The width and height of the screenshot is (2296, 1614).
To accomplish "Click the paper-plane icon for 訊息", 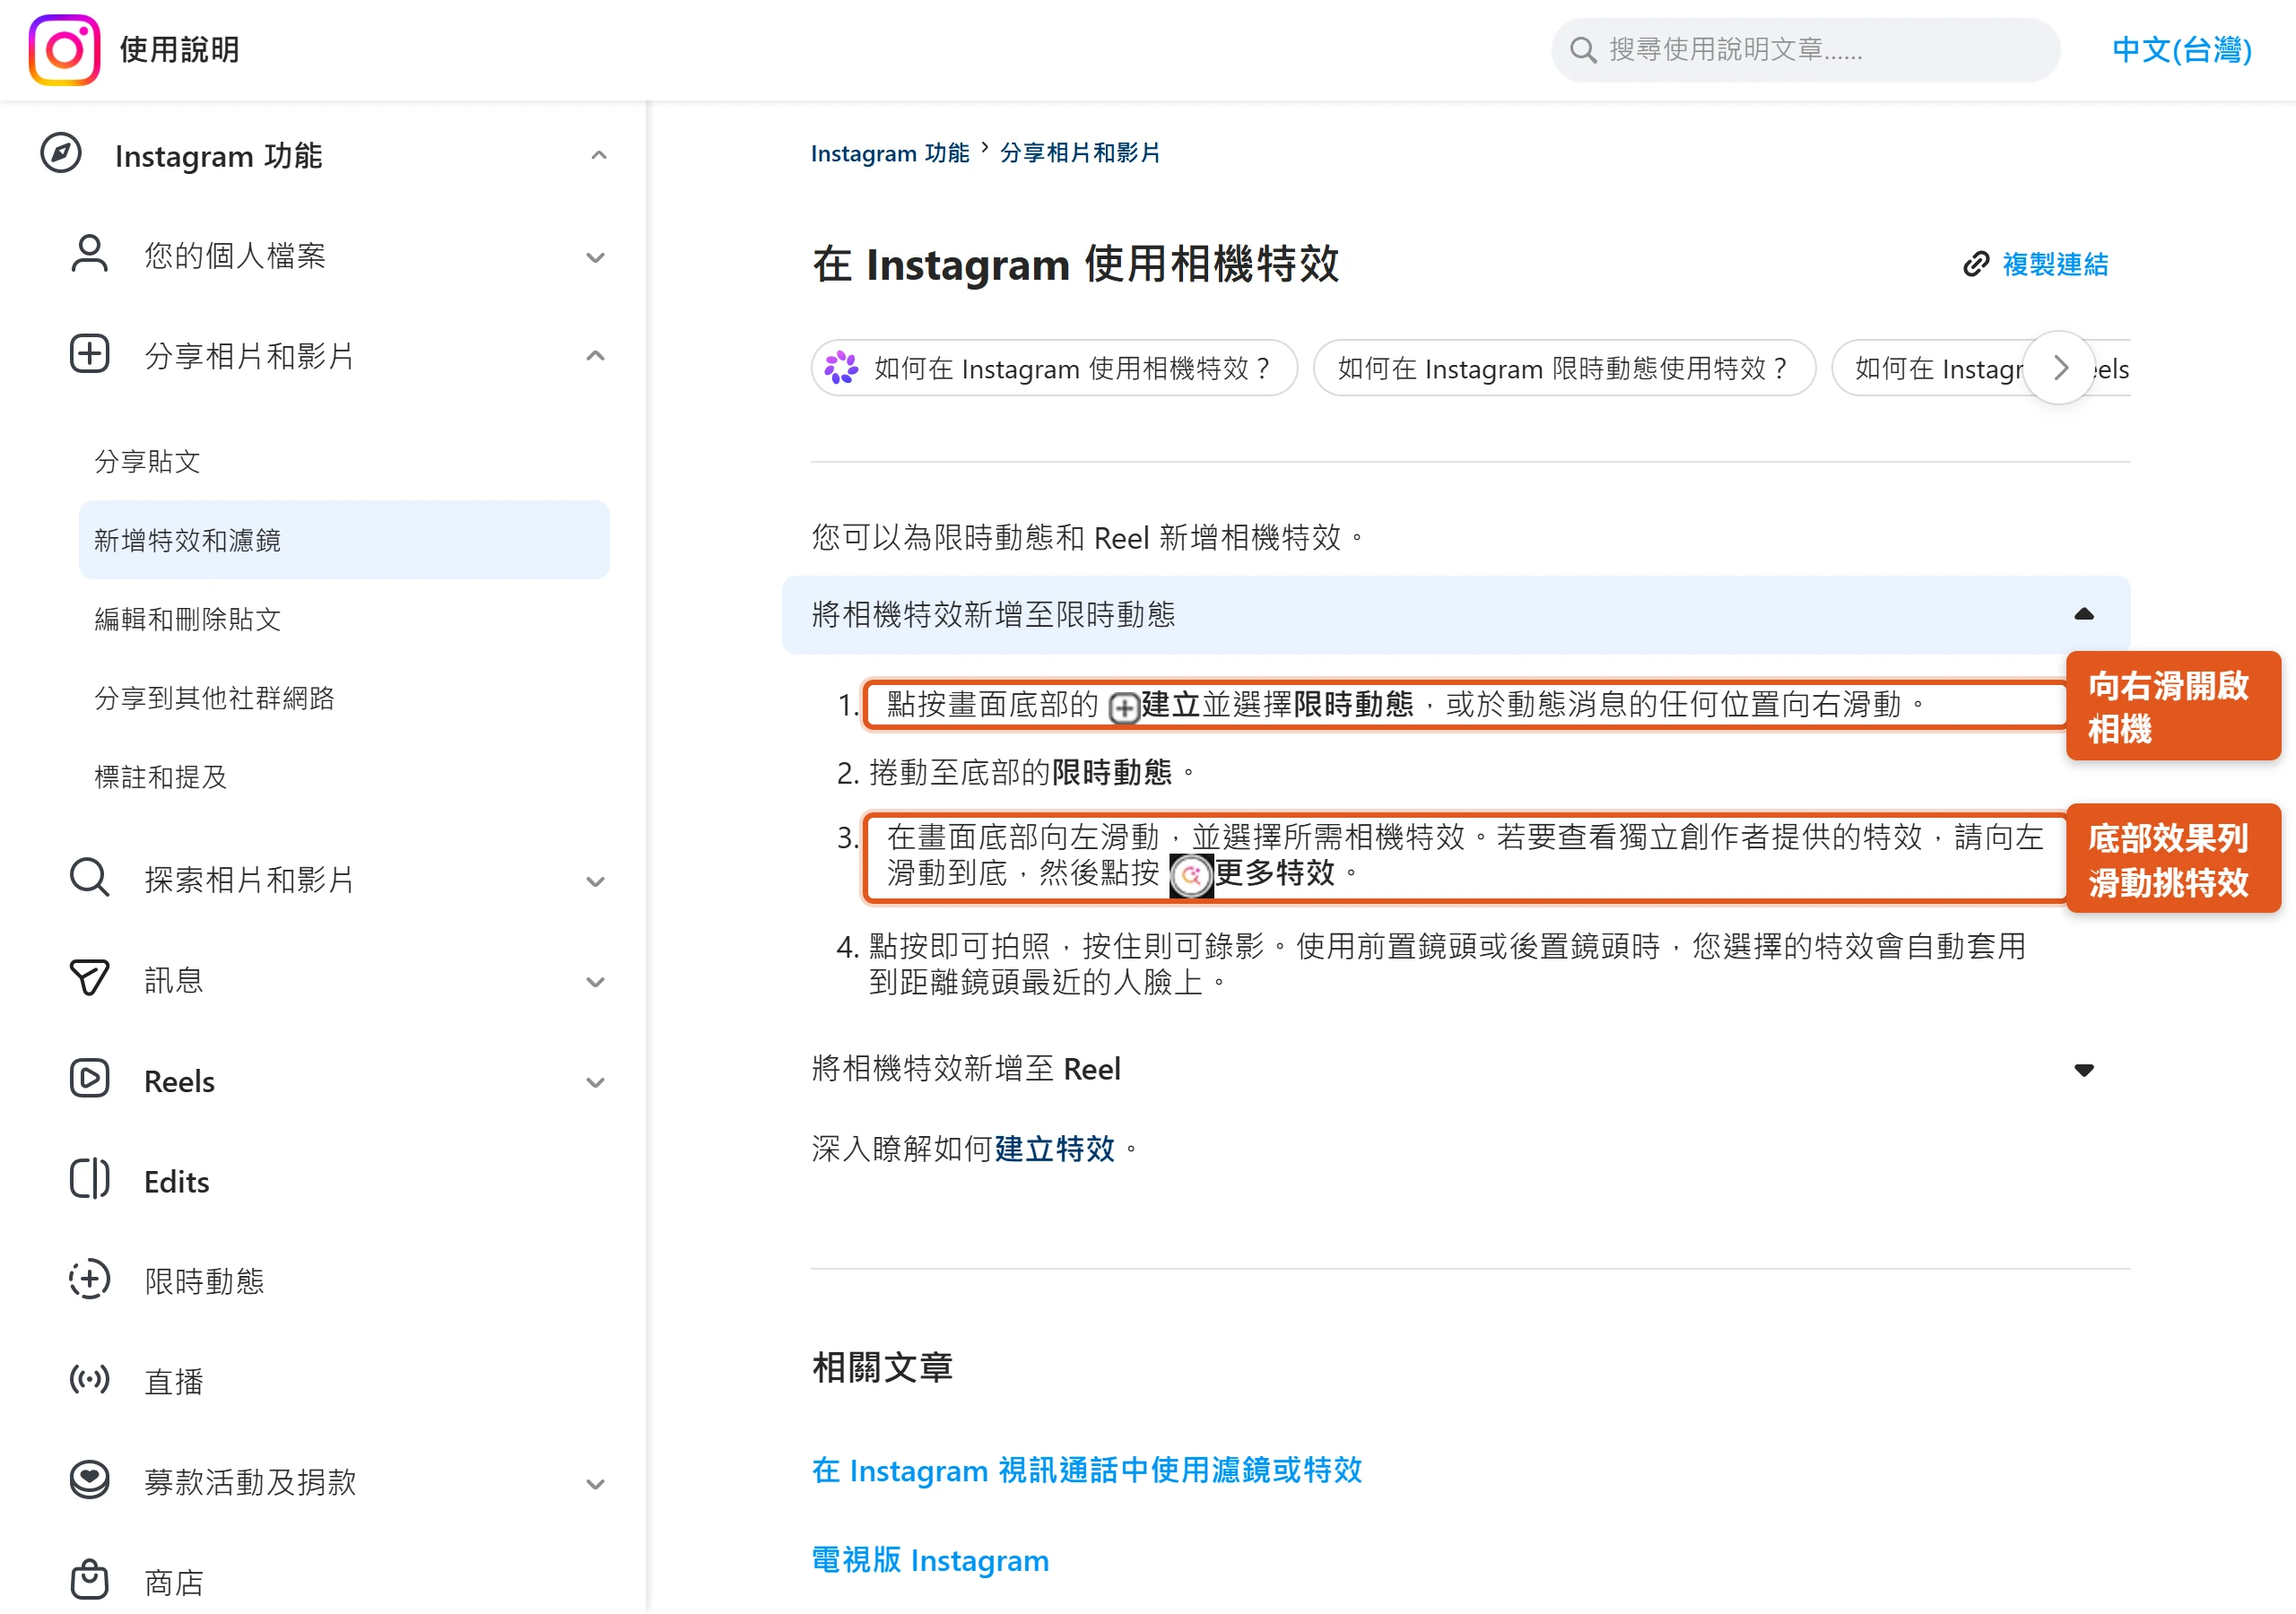I will 89,979.
